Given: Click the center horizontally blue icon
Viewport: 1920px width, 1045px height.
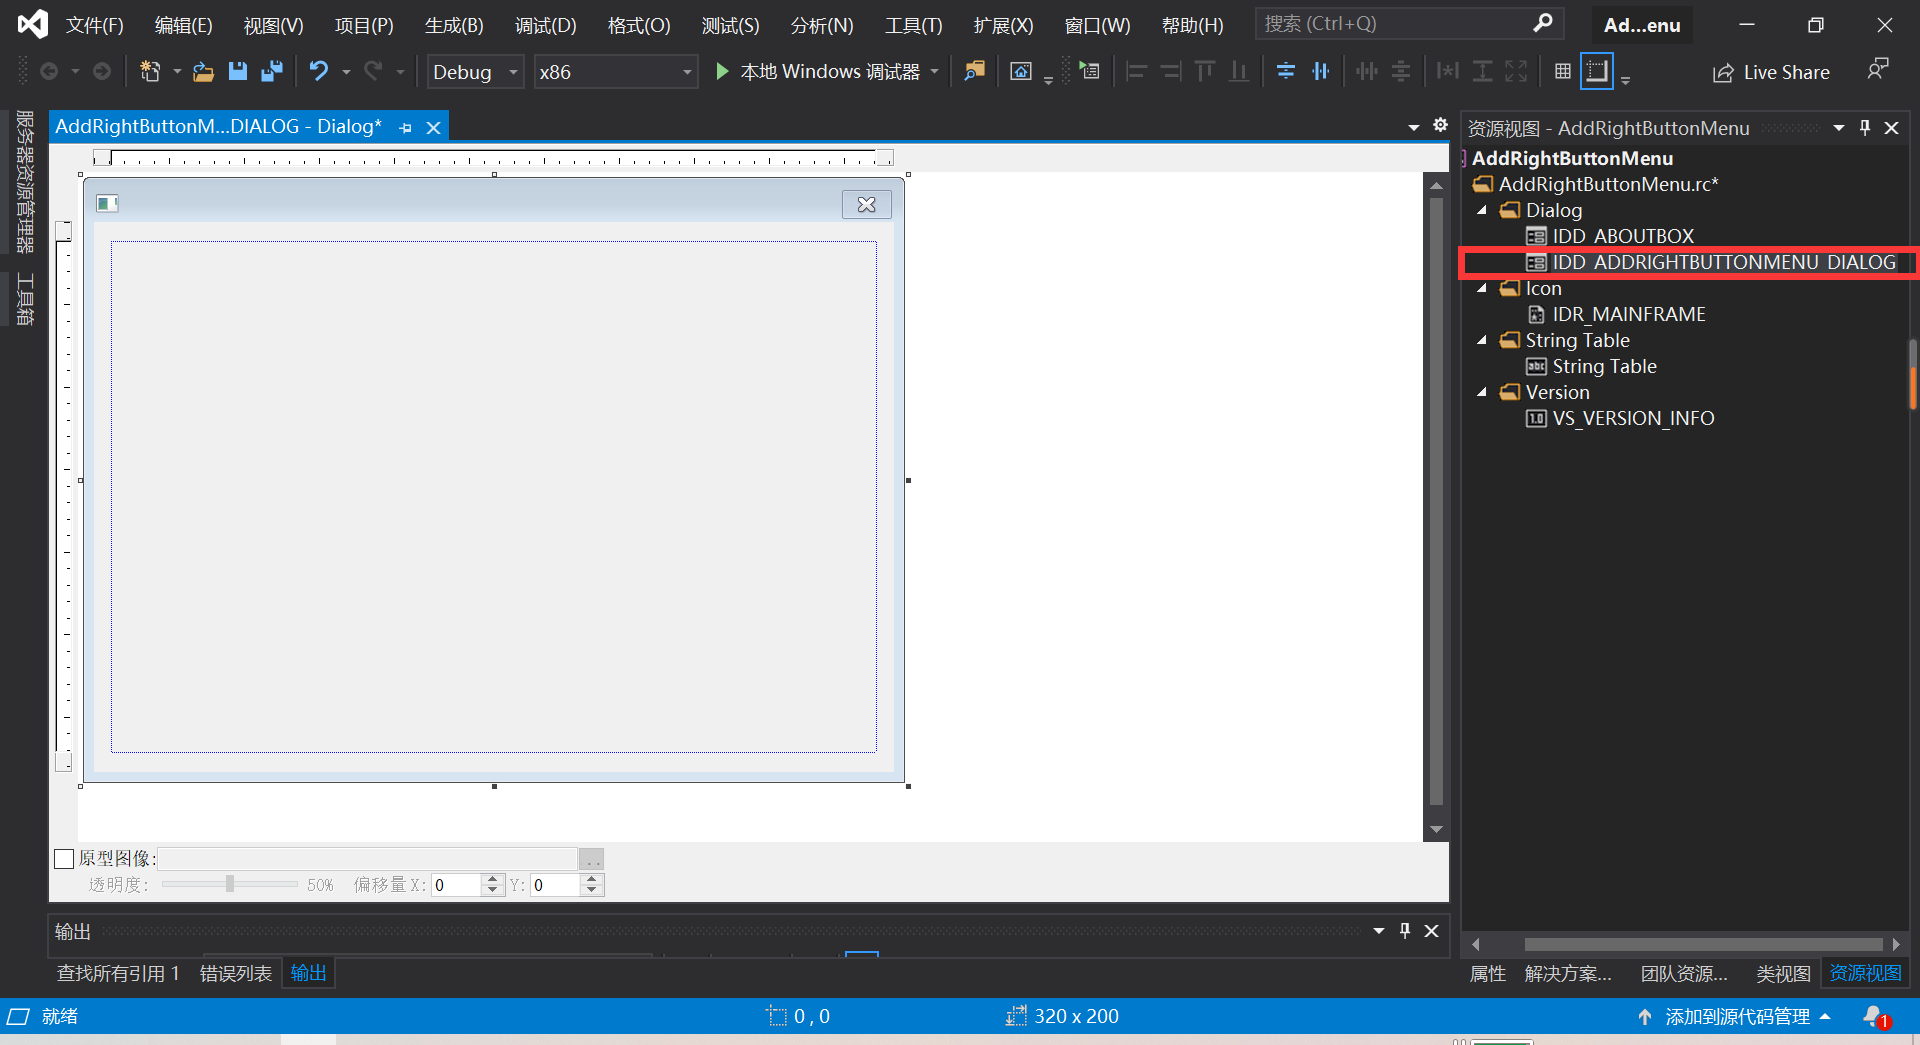Looking at the screenshot, I should pyautogui.click(x=1321, y=71).
